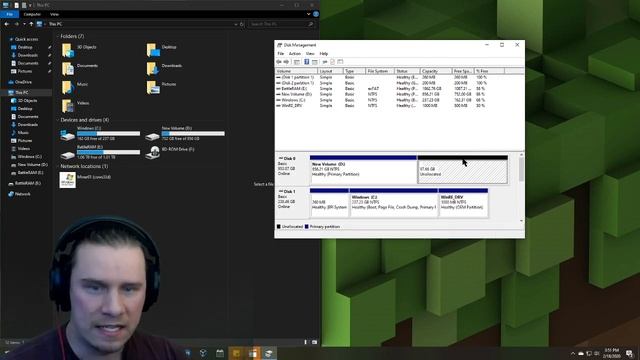Open the address bar history dropdown
This screenshot has height=360, width=640.
pyautogui.click(x=236, y=24)
